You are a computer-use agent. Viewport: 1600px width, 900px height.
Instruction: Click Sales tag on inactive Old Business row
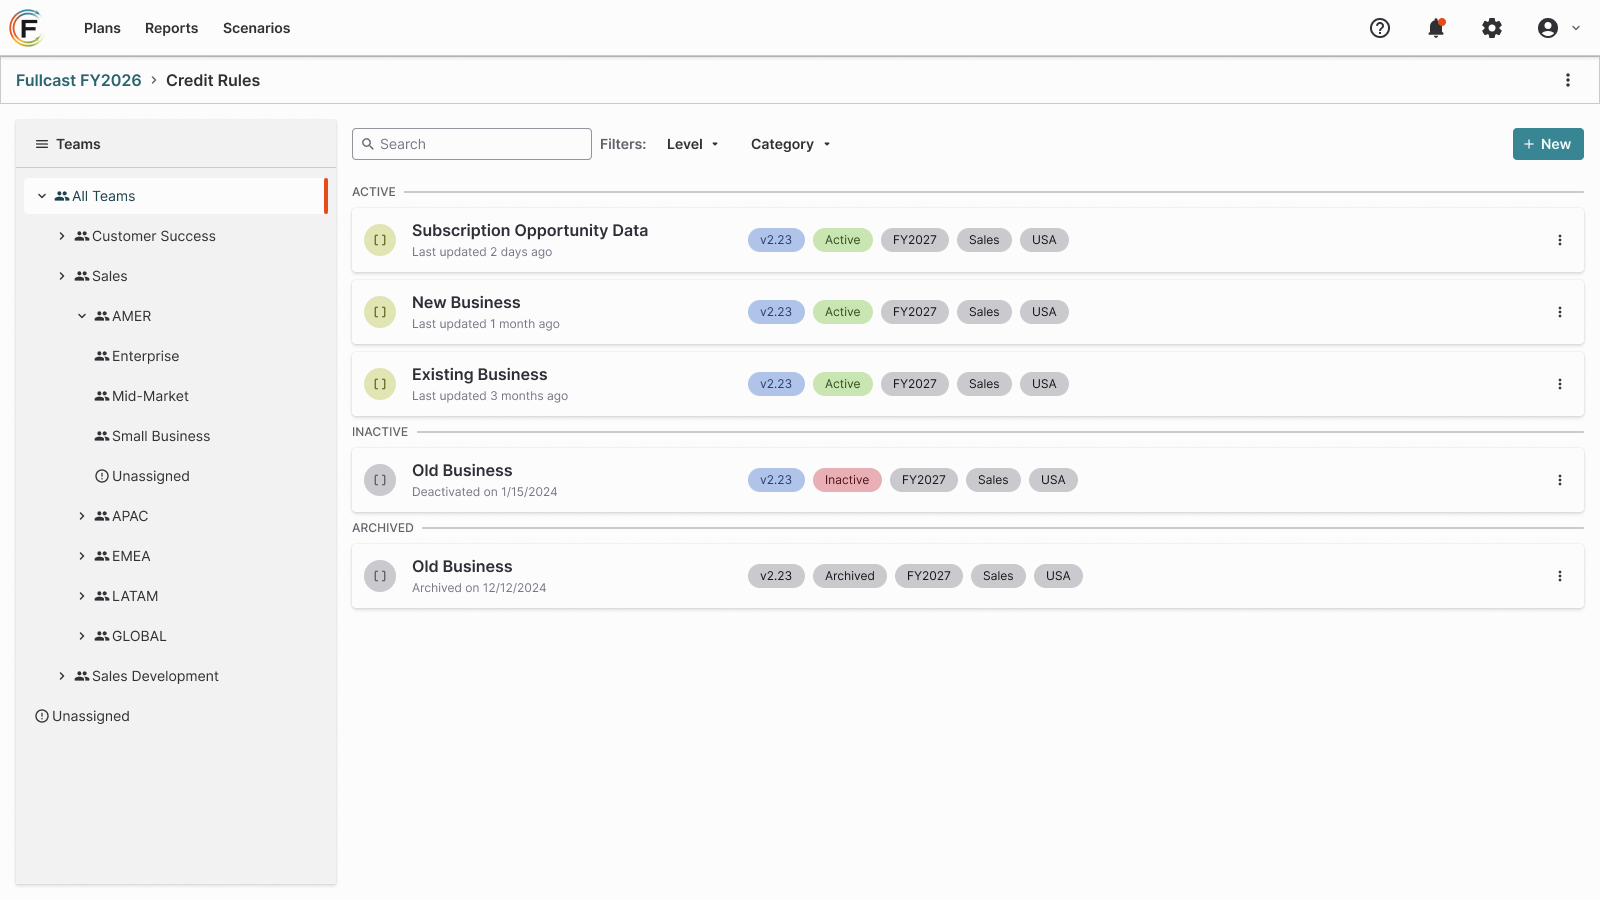(x=993, y=480)
